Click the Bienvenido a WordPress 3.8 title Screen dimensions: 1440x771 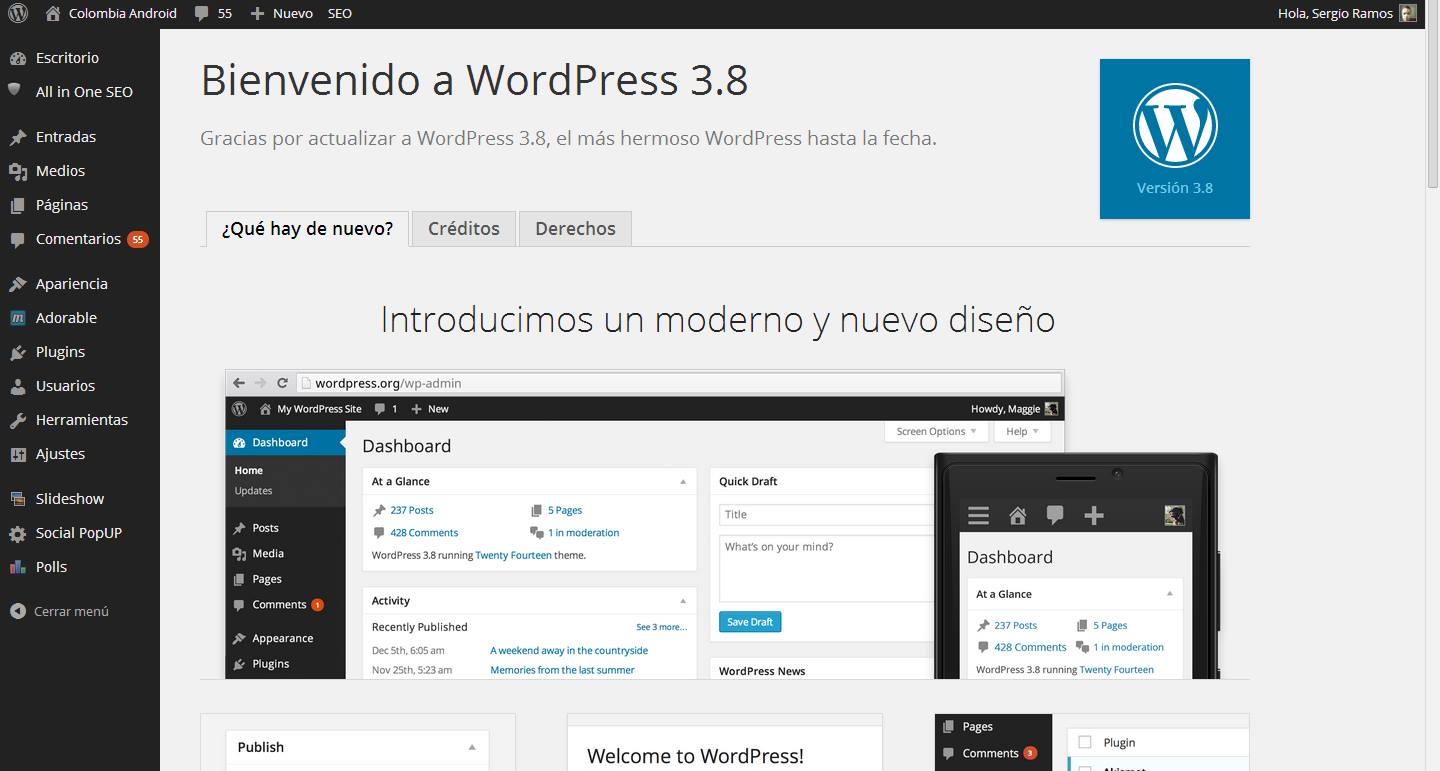474,80
